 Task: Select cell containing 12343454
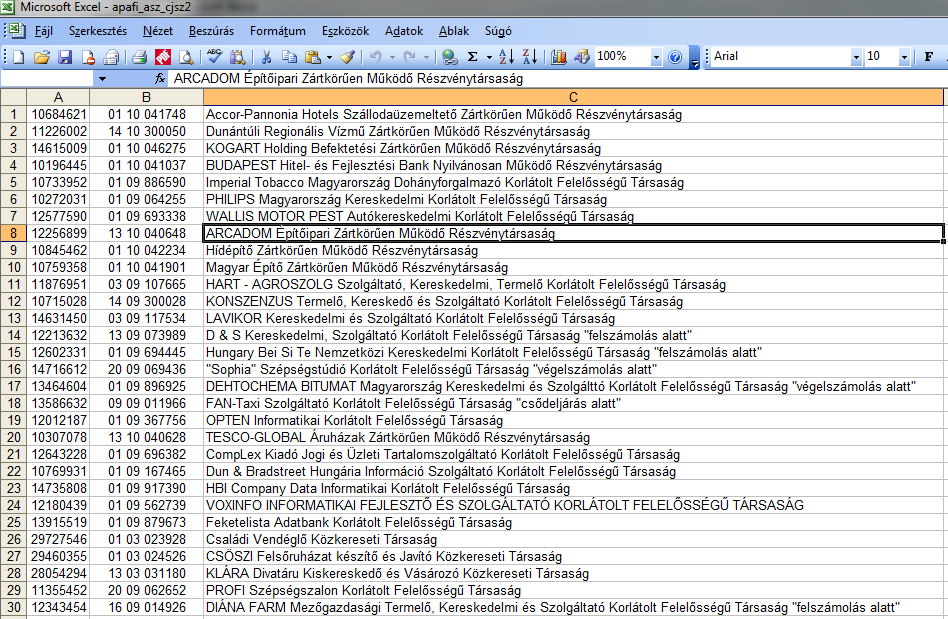tap(58, 608)
